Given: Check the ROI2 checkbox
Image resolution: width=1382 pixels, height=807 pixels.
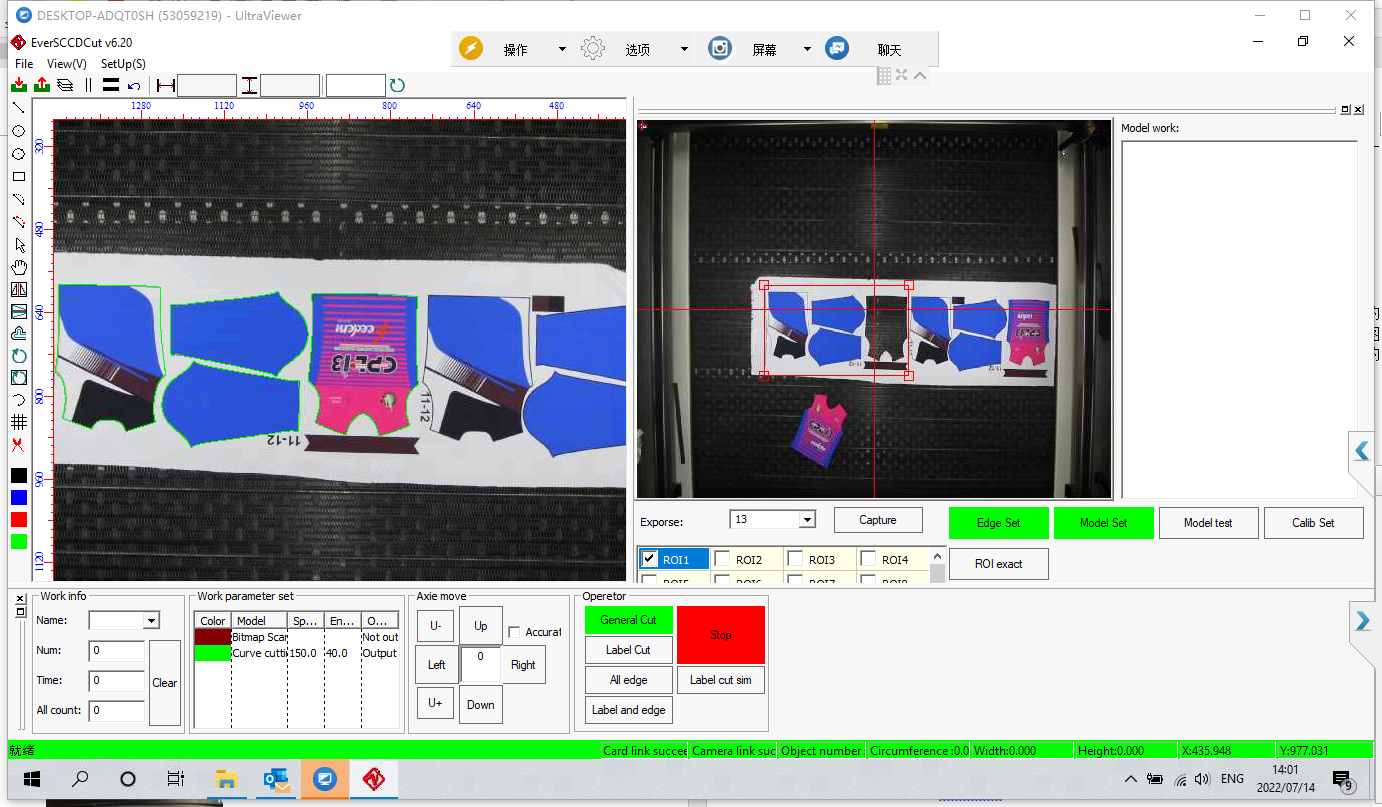Looking at the screenshot, I should 722,559.
